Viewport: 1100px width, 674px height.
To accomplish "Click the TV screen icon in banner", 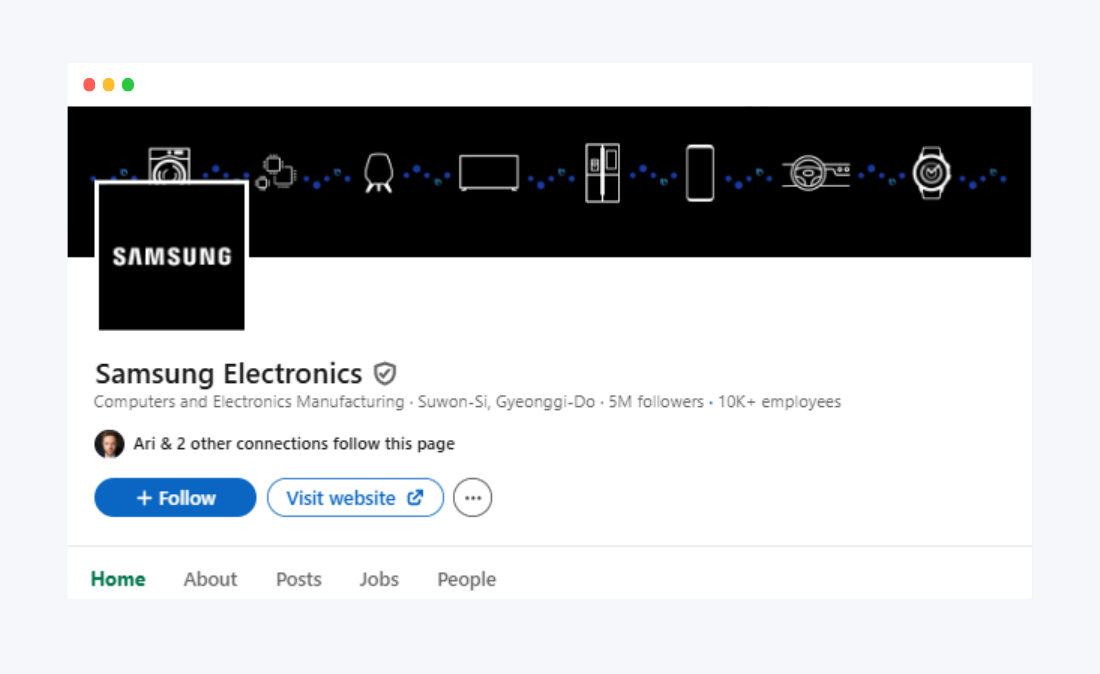I will (x=489, y=173).
